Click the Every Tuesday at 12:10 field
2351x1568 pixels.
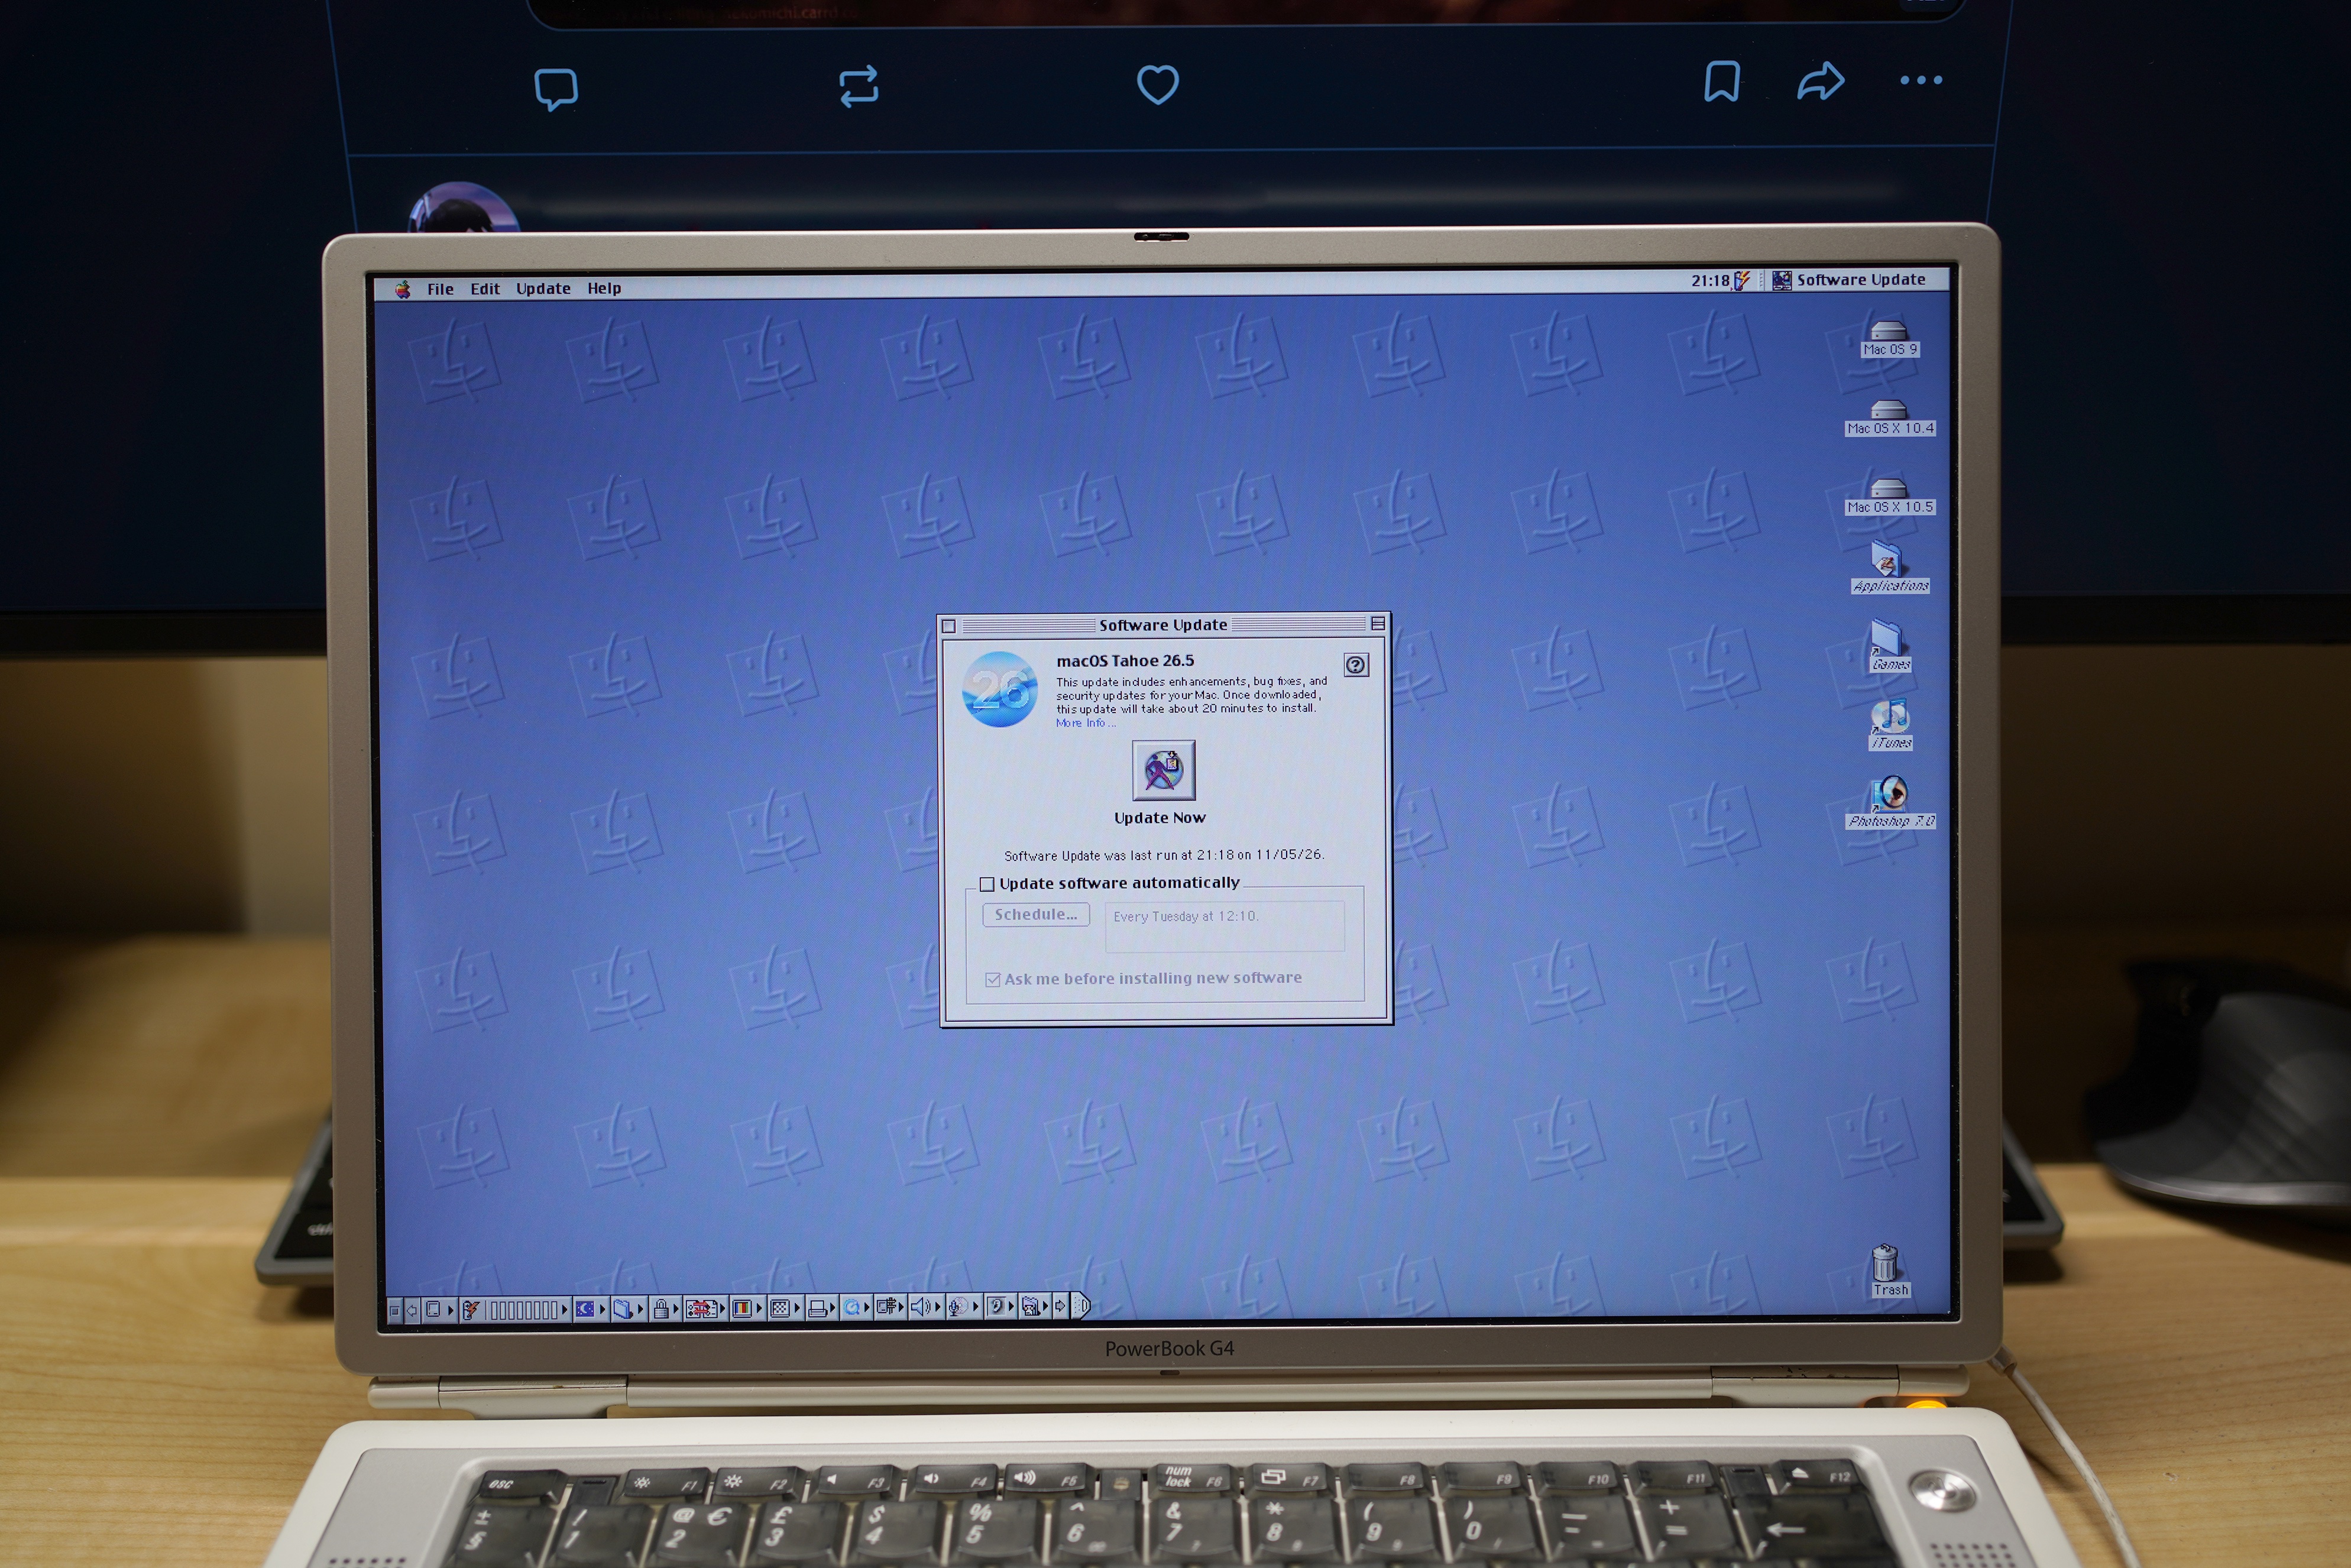[x=1225, y=926]
